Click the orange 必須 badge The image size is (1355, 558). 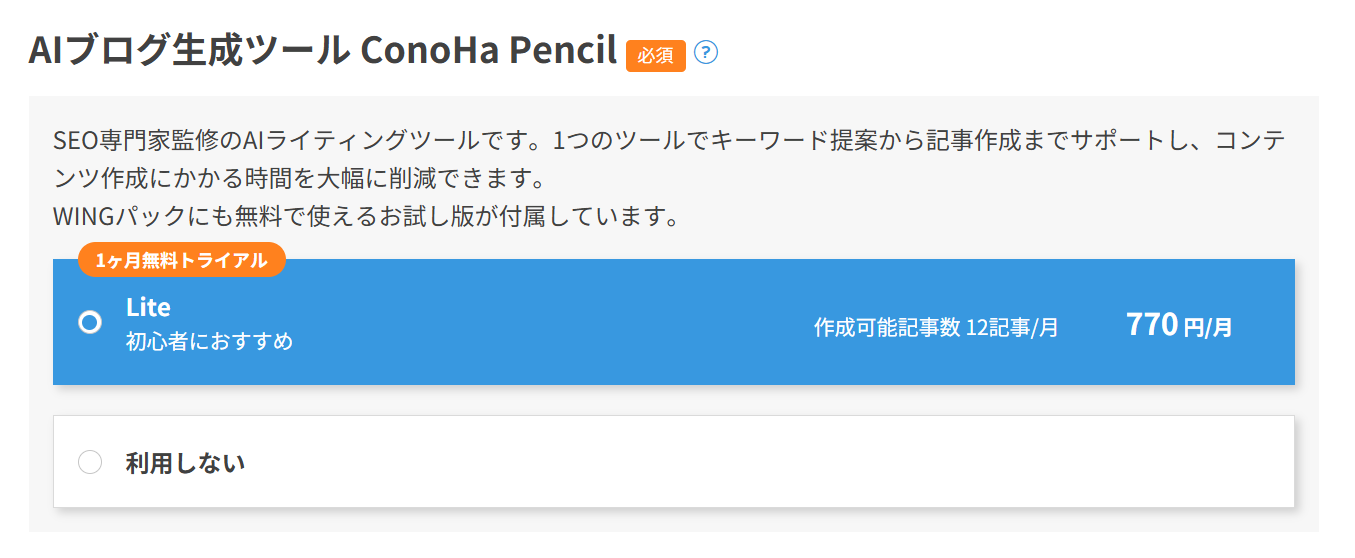click(655, 56)
